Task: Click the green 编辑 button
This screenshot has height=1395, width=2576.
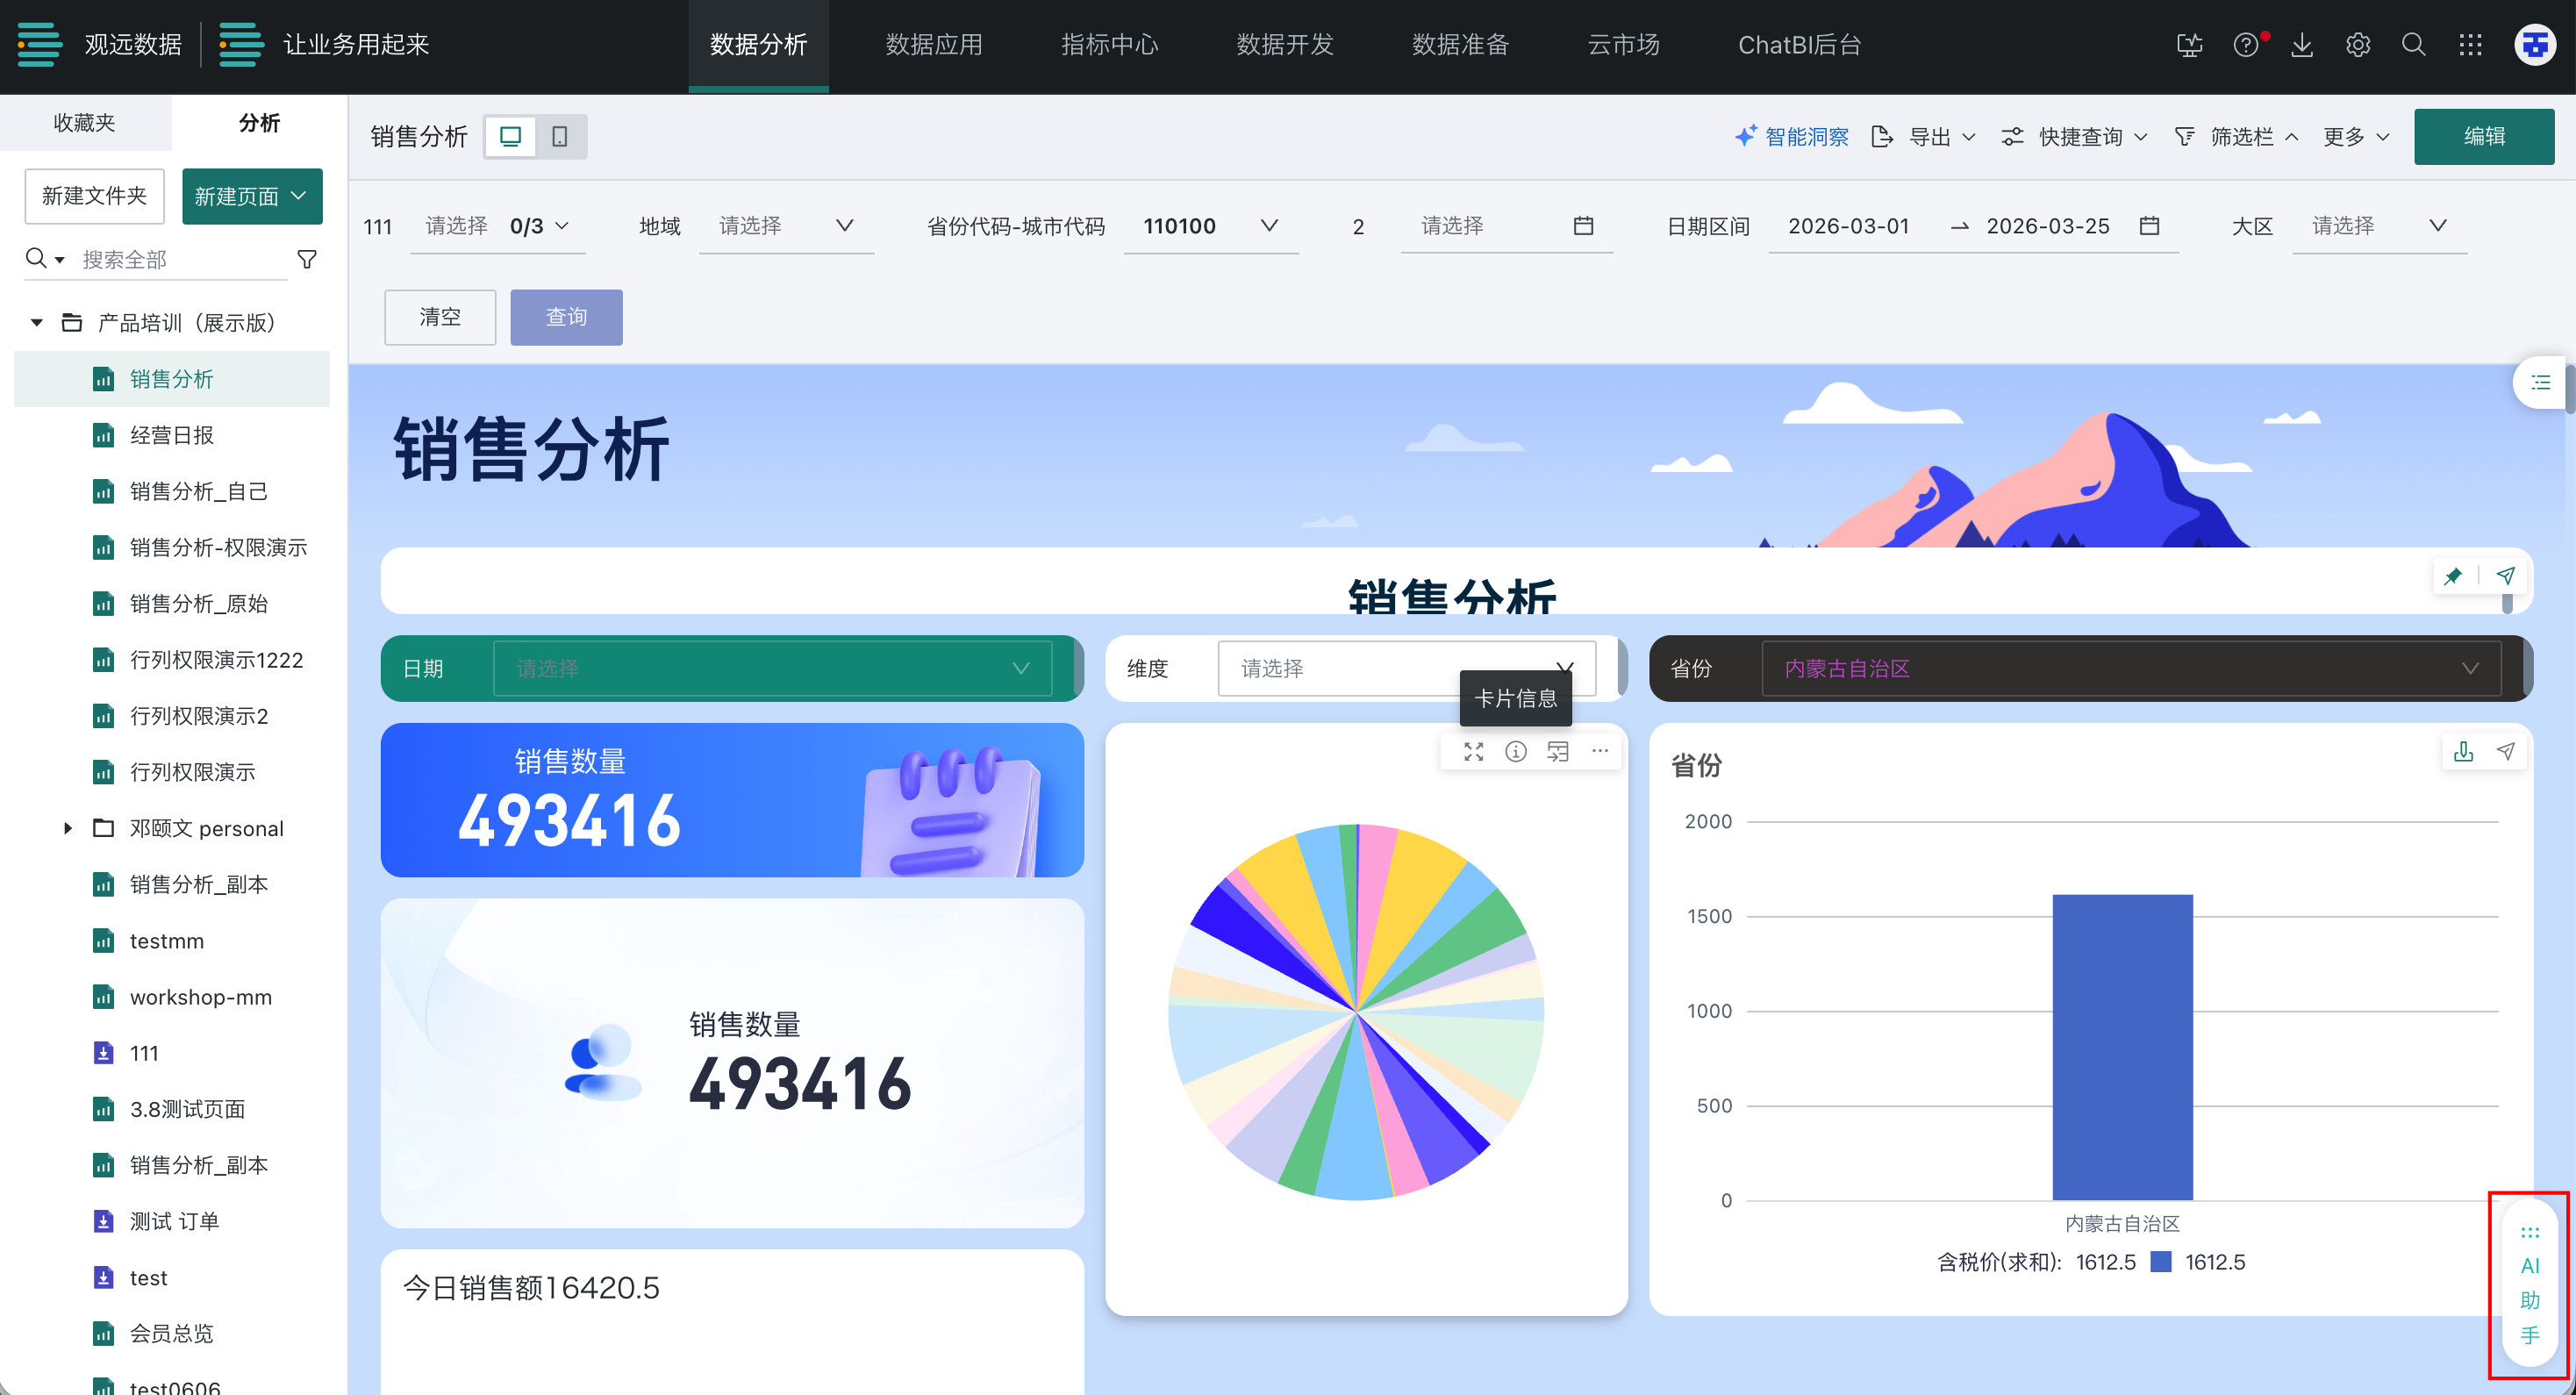Action: 2483,136
